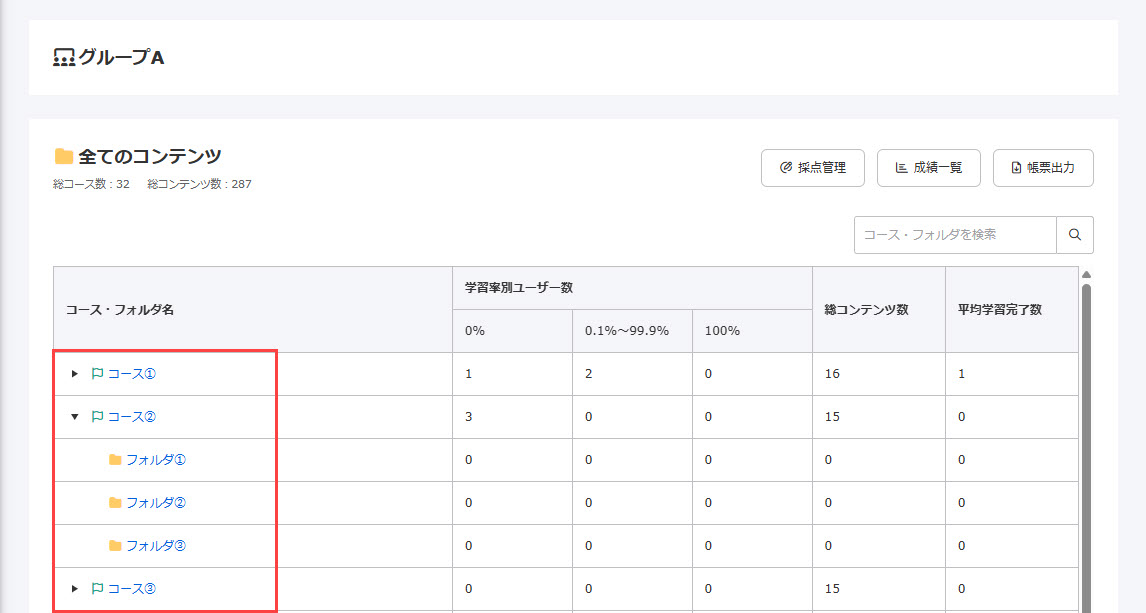
Task: Click the folder icon beside フォルダ①
Action: coord(115,460)
